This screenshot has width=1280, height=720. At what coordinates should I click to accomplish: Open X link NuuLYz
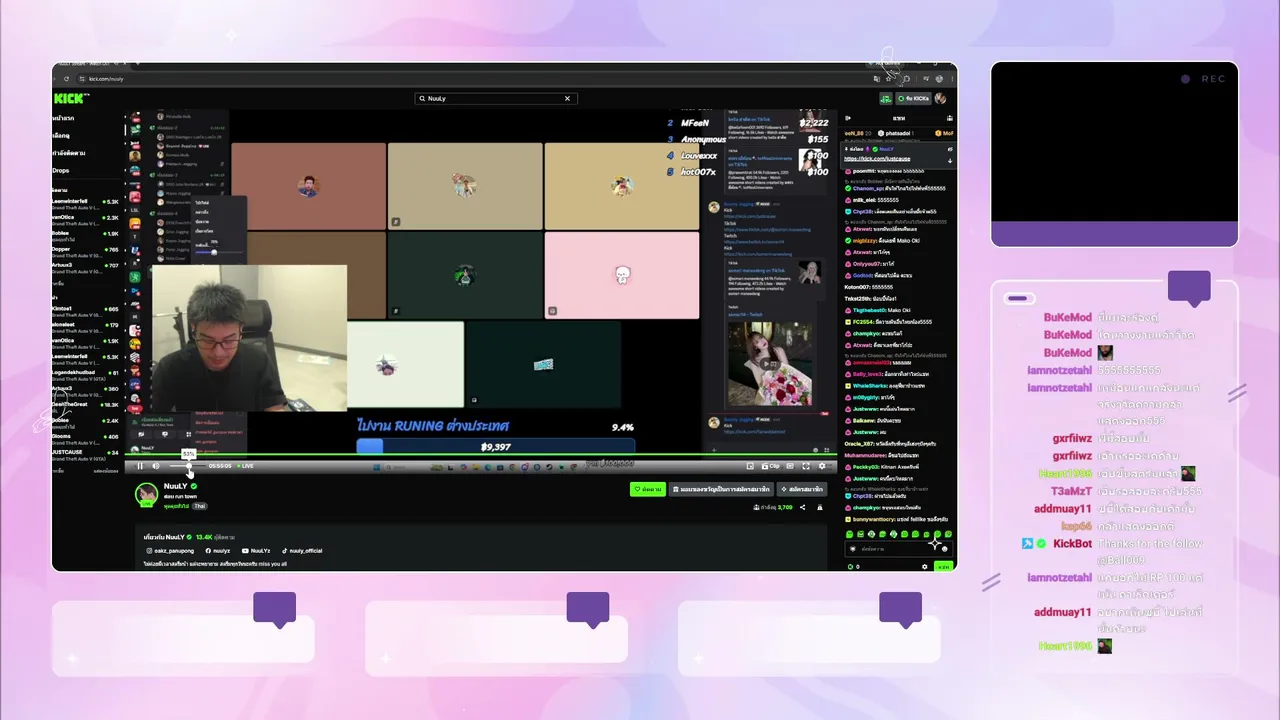(256, 551)
